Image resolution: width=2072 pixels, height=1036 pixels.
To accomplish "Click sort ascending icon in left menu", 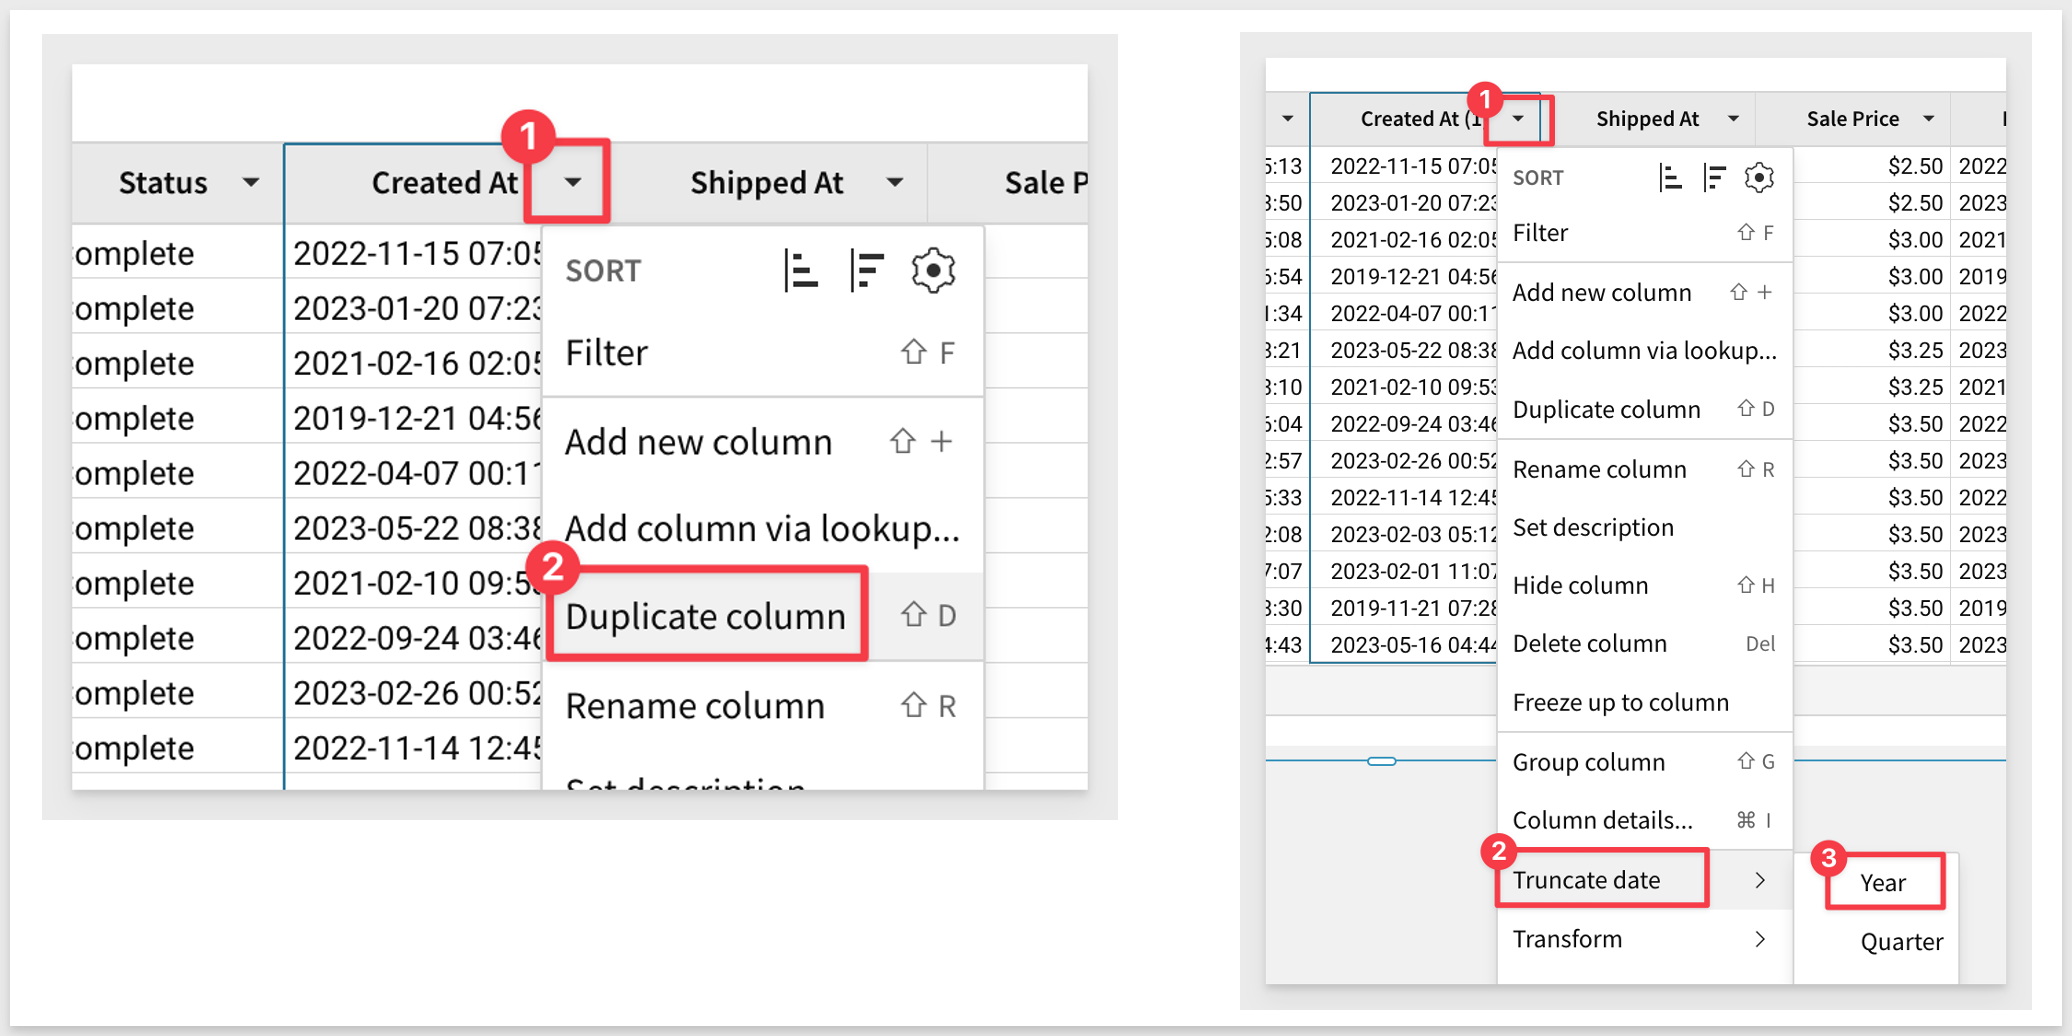I will pyautogui.click(x=801, y=271).
